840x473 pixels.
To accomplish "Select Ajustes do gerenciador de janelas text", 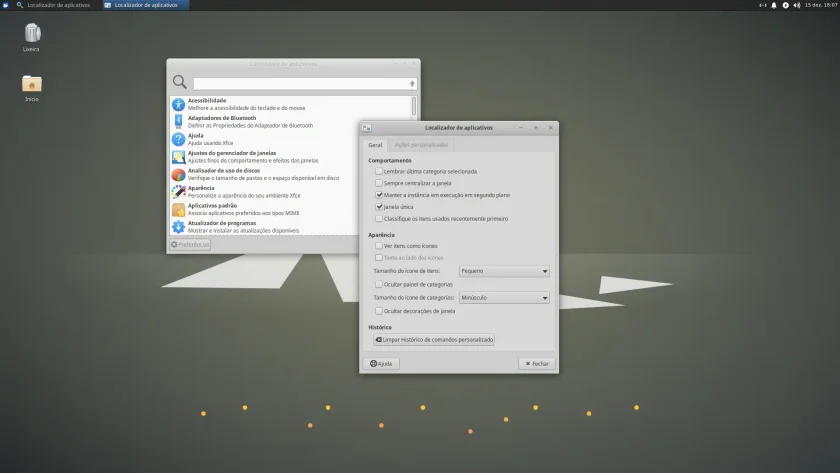I will 232,153.
